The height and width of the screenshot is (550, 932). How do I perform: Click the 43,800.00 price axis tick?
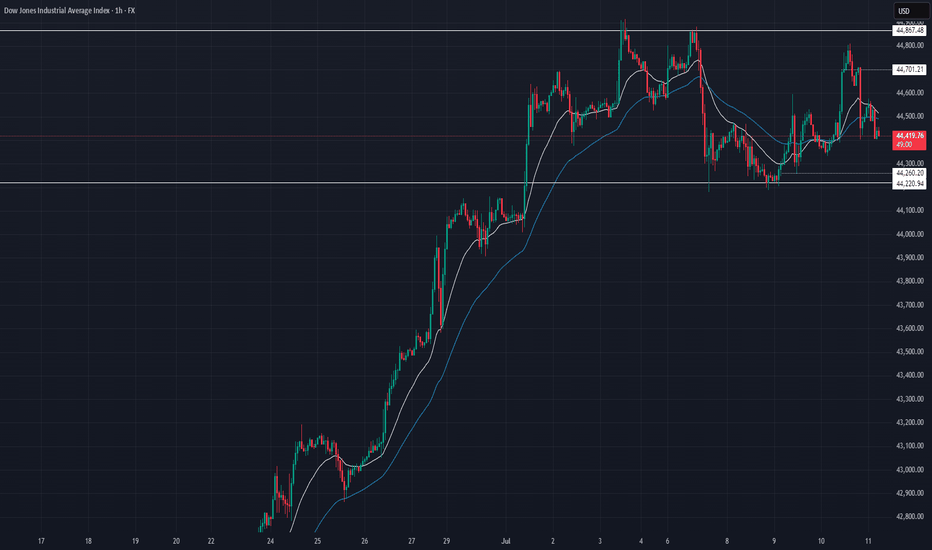[909, 281]
